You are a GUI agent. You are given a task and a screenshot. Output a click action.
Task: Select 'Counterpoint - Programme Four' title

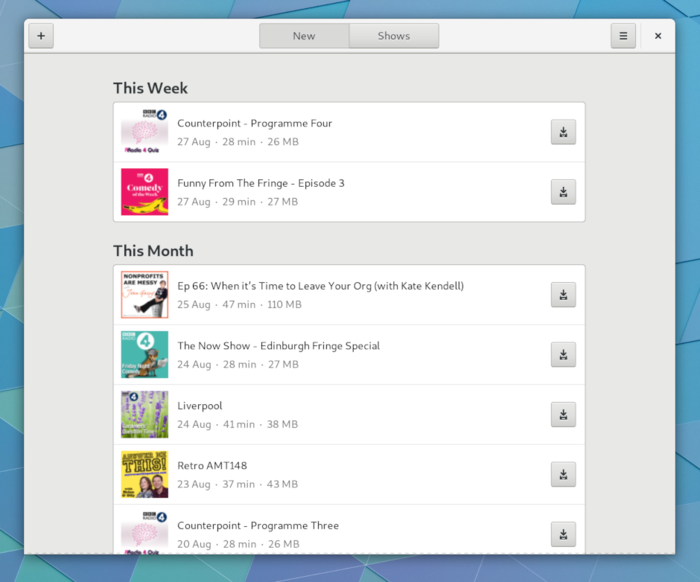(x=254, y=123)
